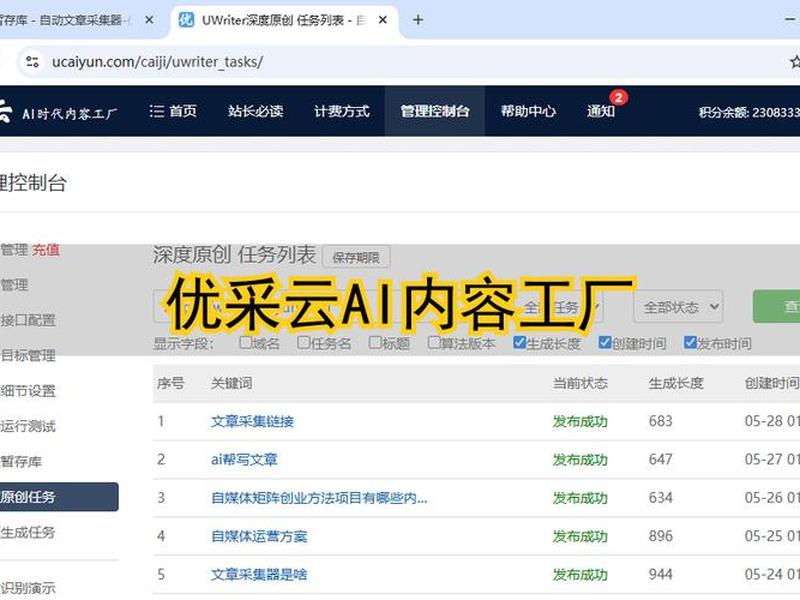Viewport: 800px width, 600px height.
Task: Click the 当前状态 column header
Action: point(580,383)
